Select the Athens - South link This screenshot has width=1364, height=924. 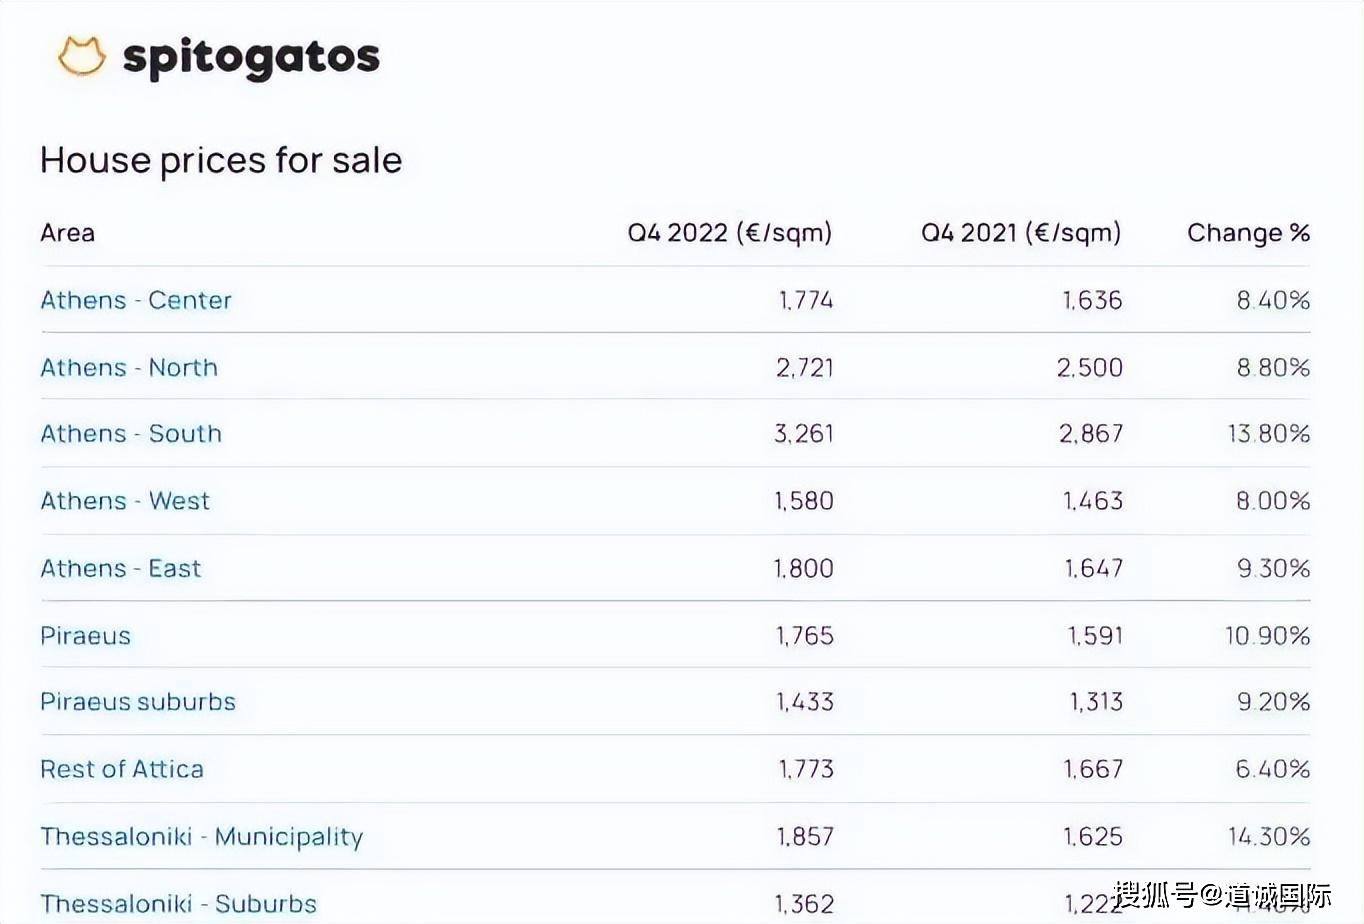pos(131,434)
